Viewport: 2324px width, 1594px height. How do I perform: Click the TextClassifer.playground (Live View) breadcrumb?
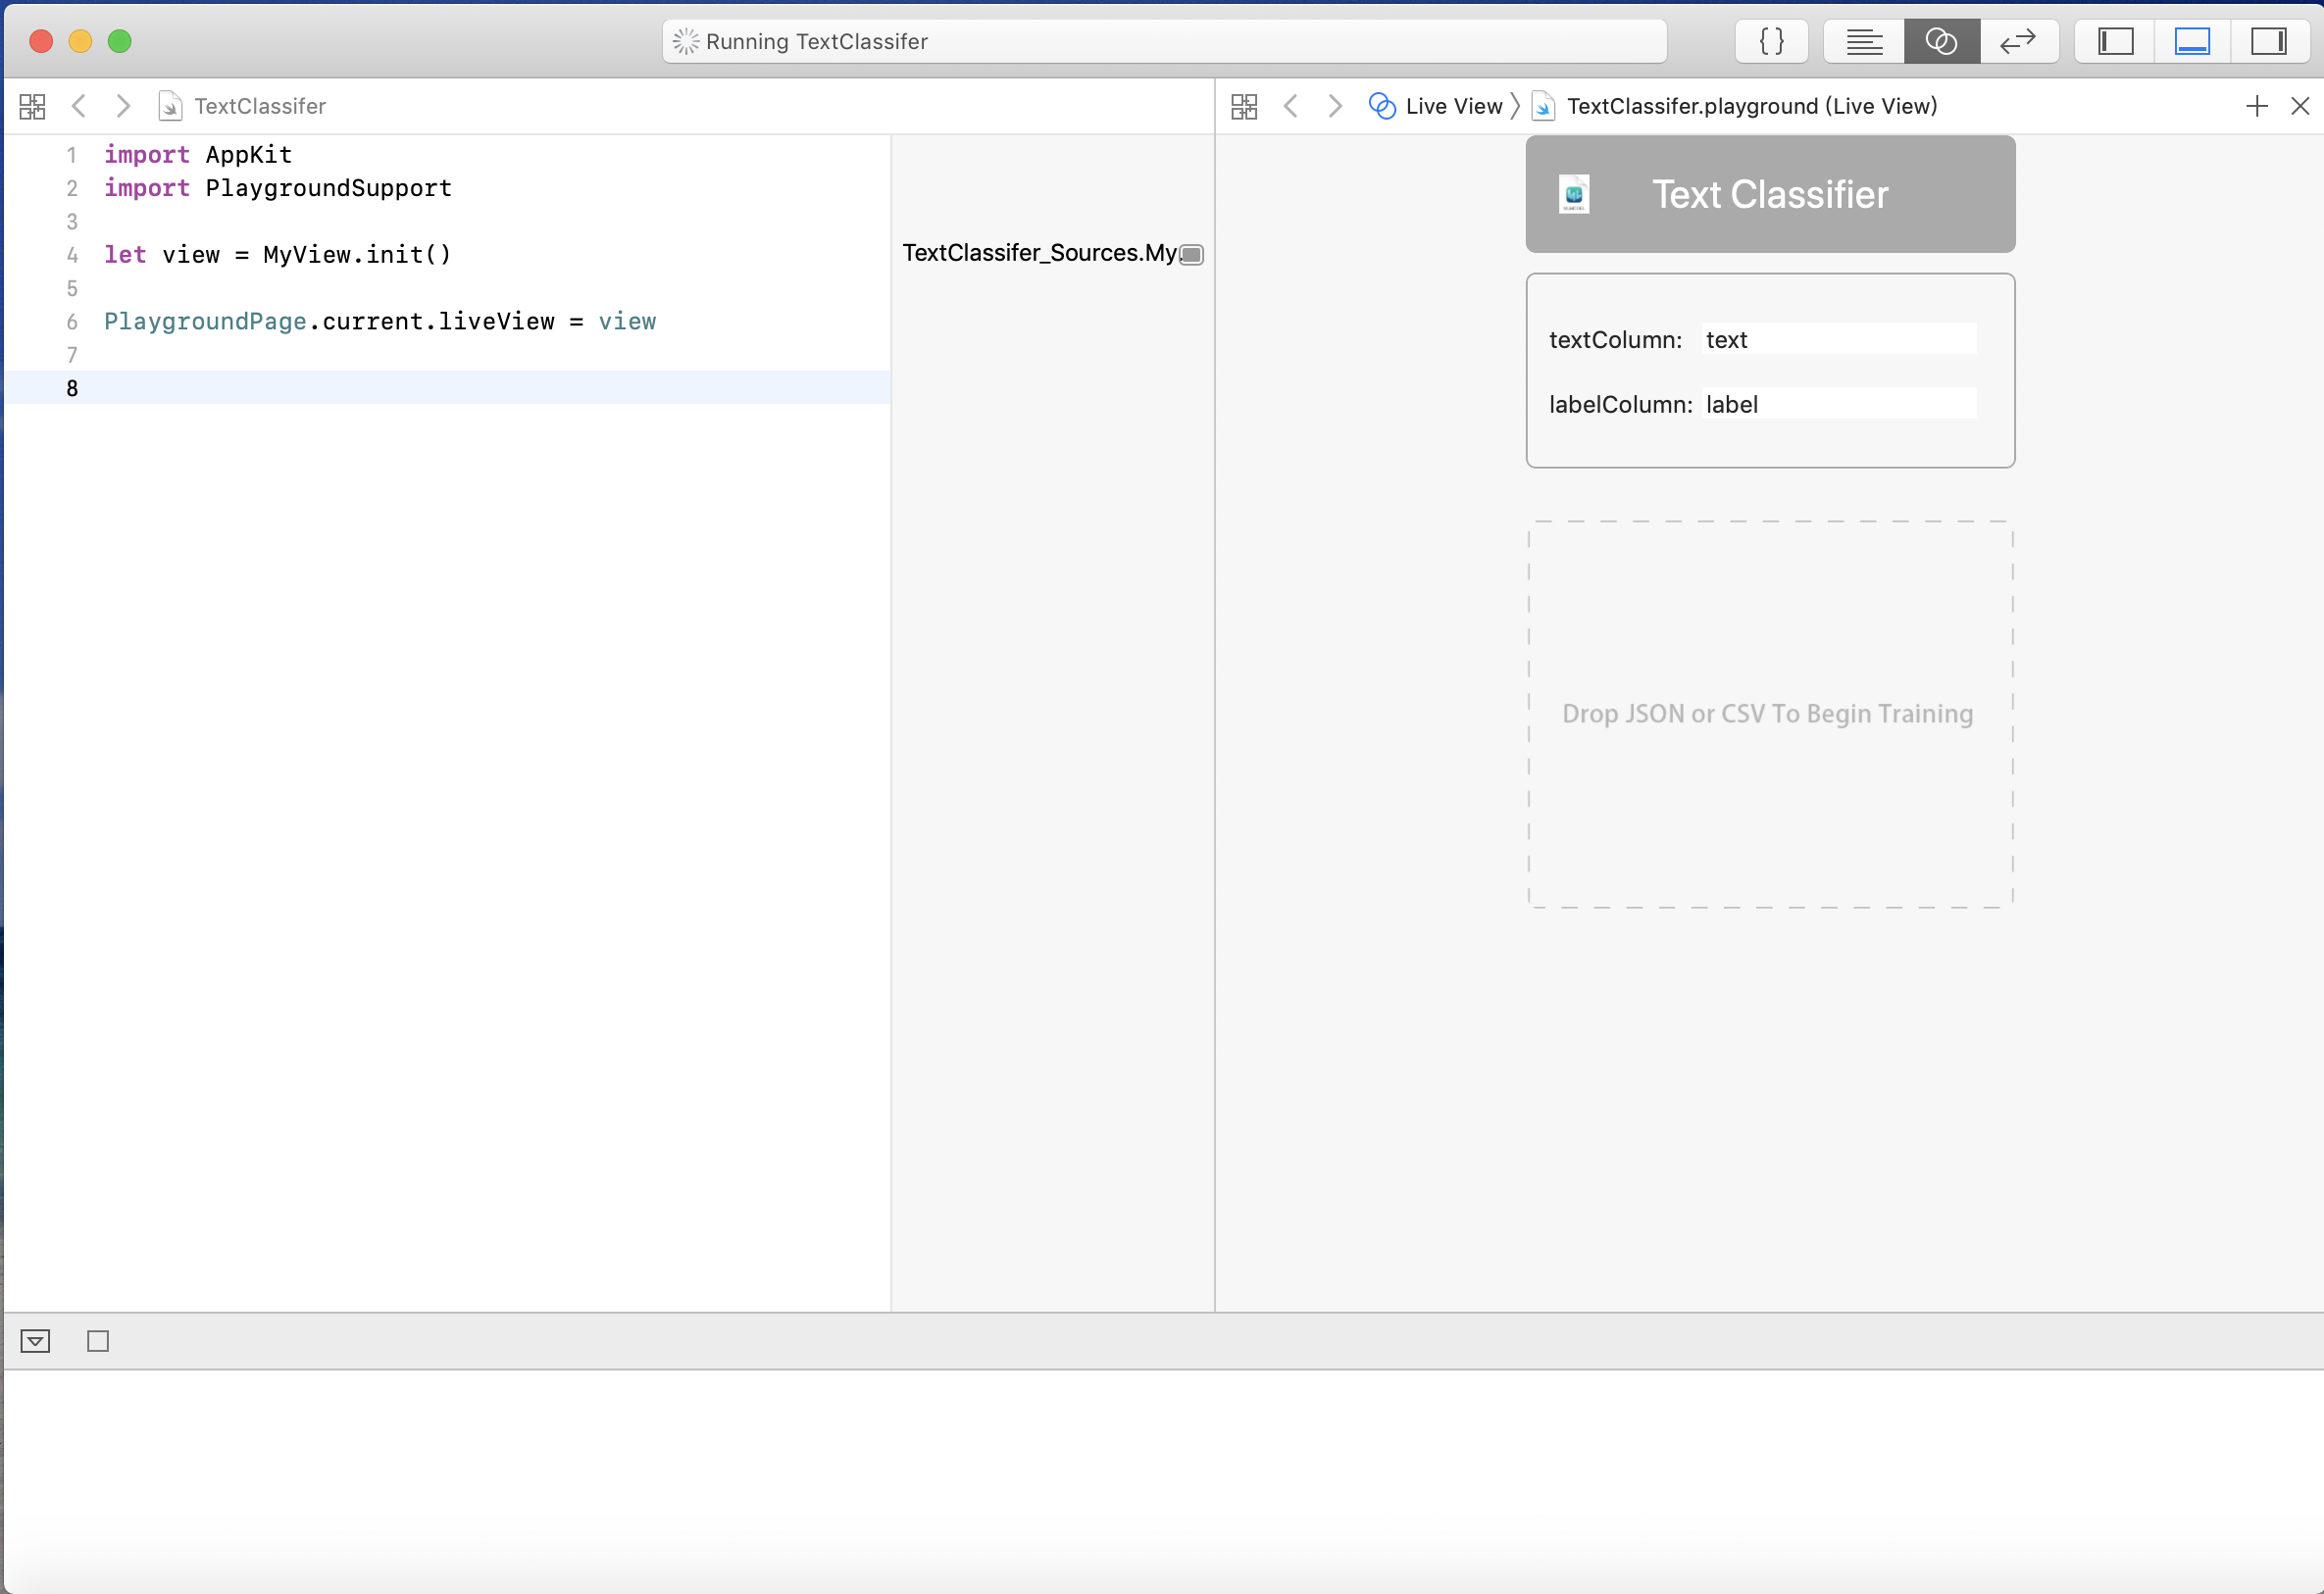[1750, 106]
